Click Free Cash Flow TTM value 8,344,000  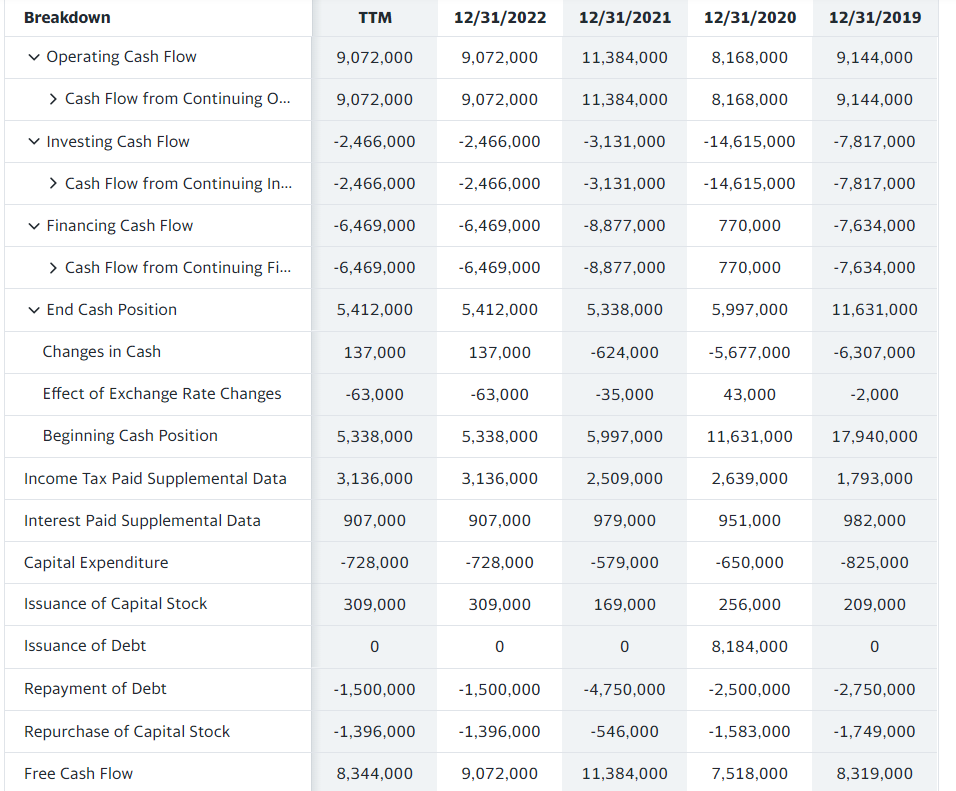click(x=375, y=775)
